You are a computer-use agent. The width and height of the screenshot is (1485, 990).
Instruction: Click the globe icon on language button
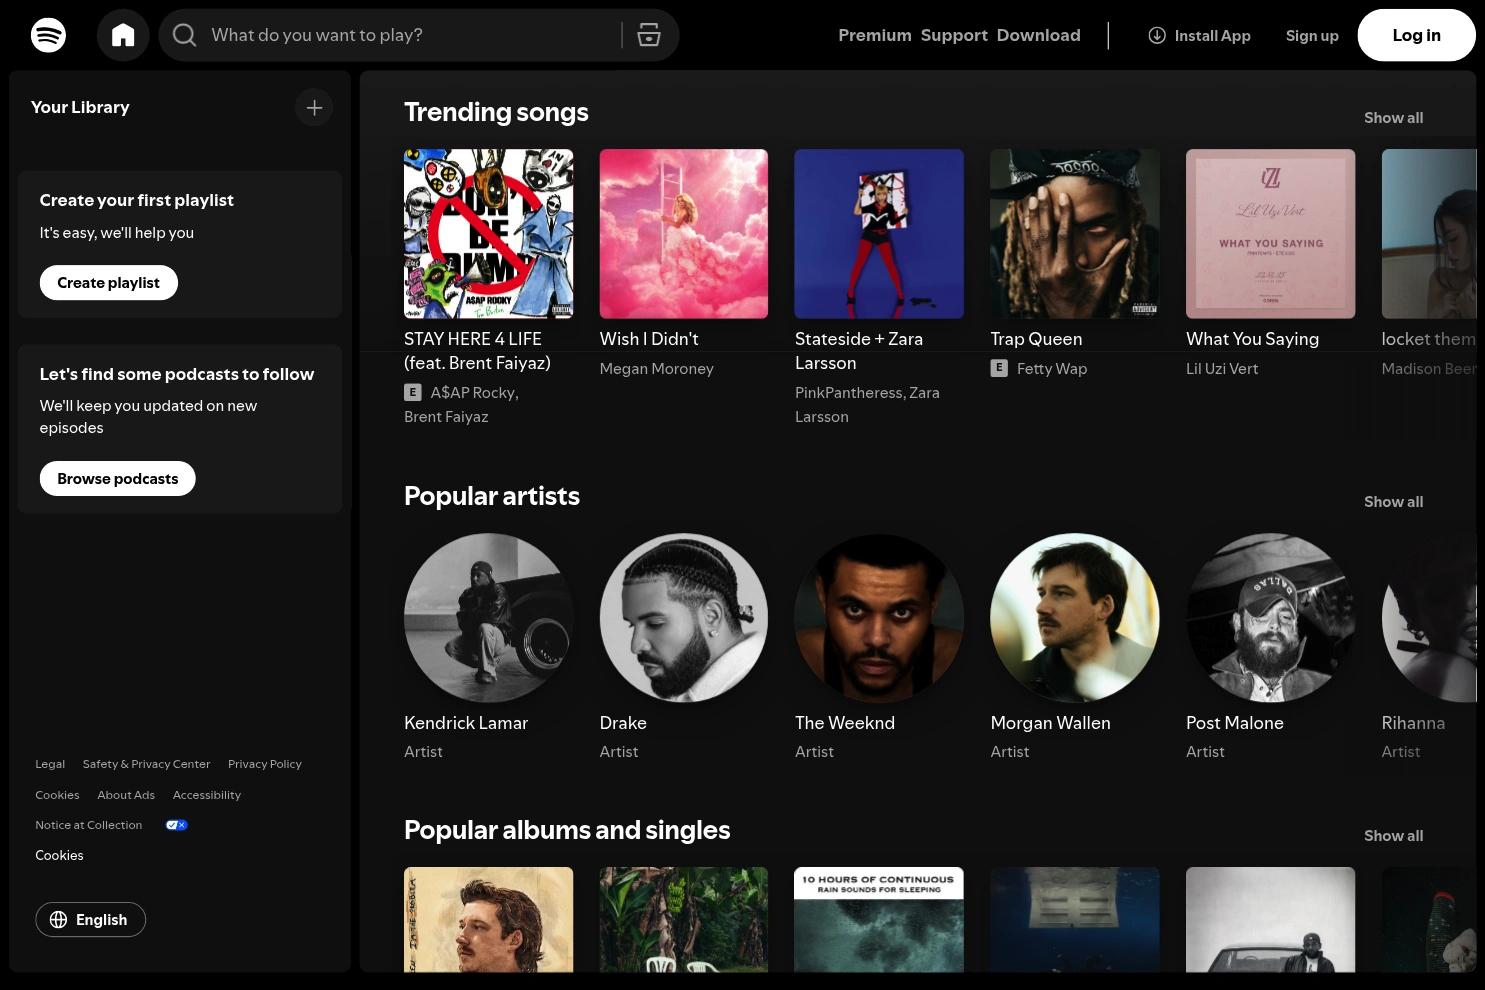point(59,920)
